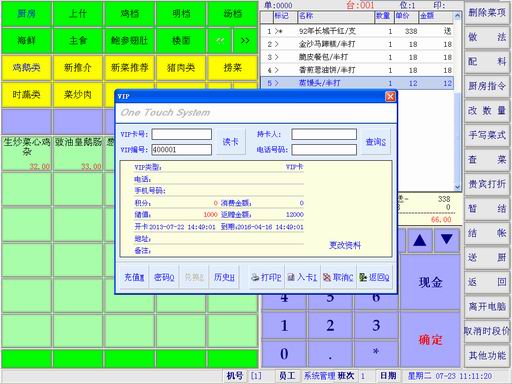
Task: Click the 离开电脑 leave computer button
Action: coord(487,306)
